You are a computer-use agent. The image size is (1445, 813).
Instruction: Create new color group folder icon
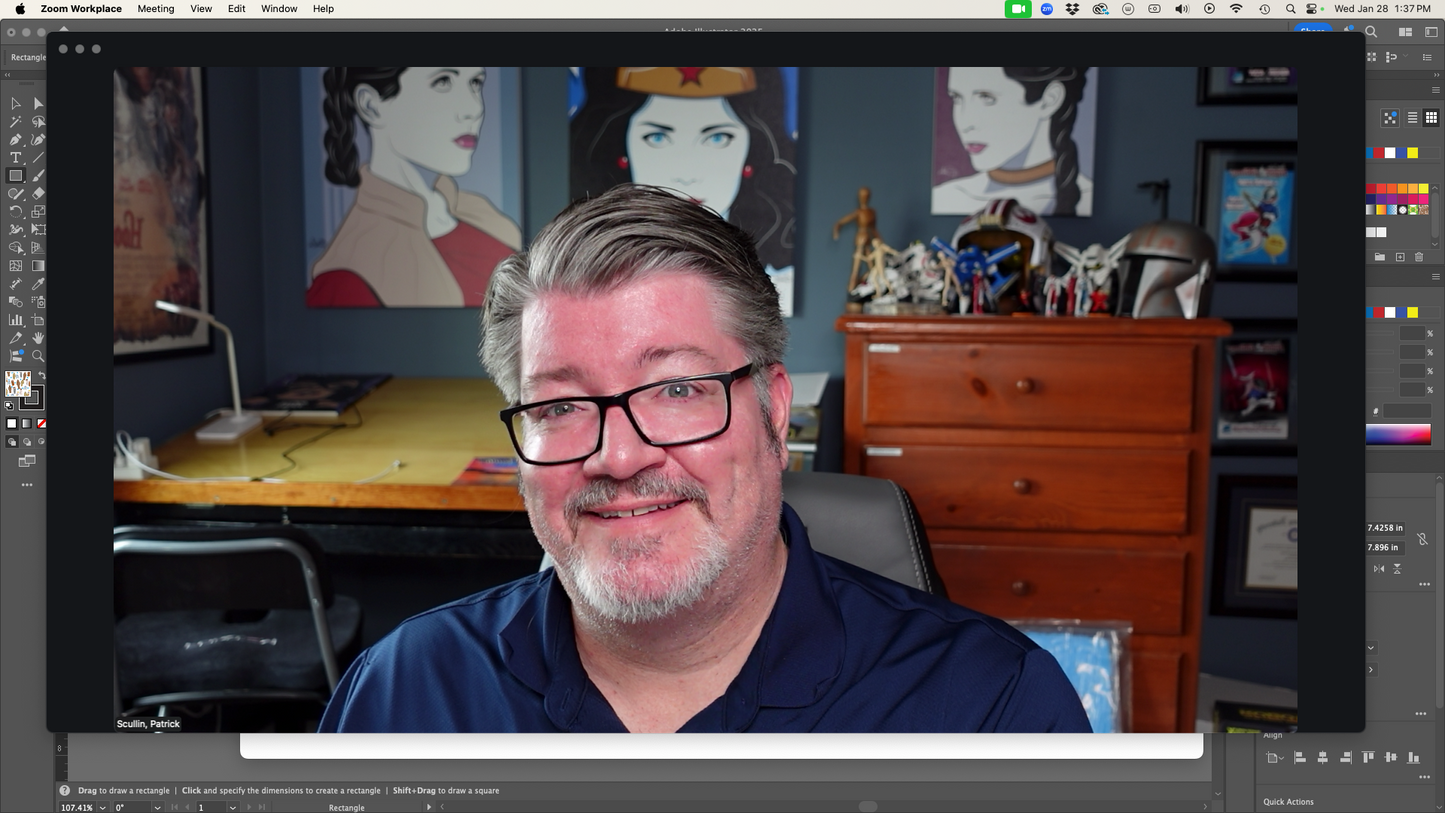[x=1380, y=257]
